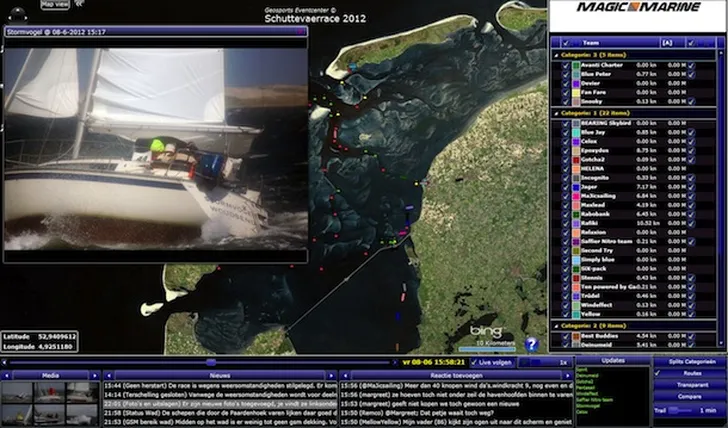Image resolution: width=728 pixels, height=428 pixels.
Task: Close the Stormvogel photo popup
Action: (x=298, y=31)
